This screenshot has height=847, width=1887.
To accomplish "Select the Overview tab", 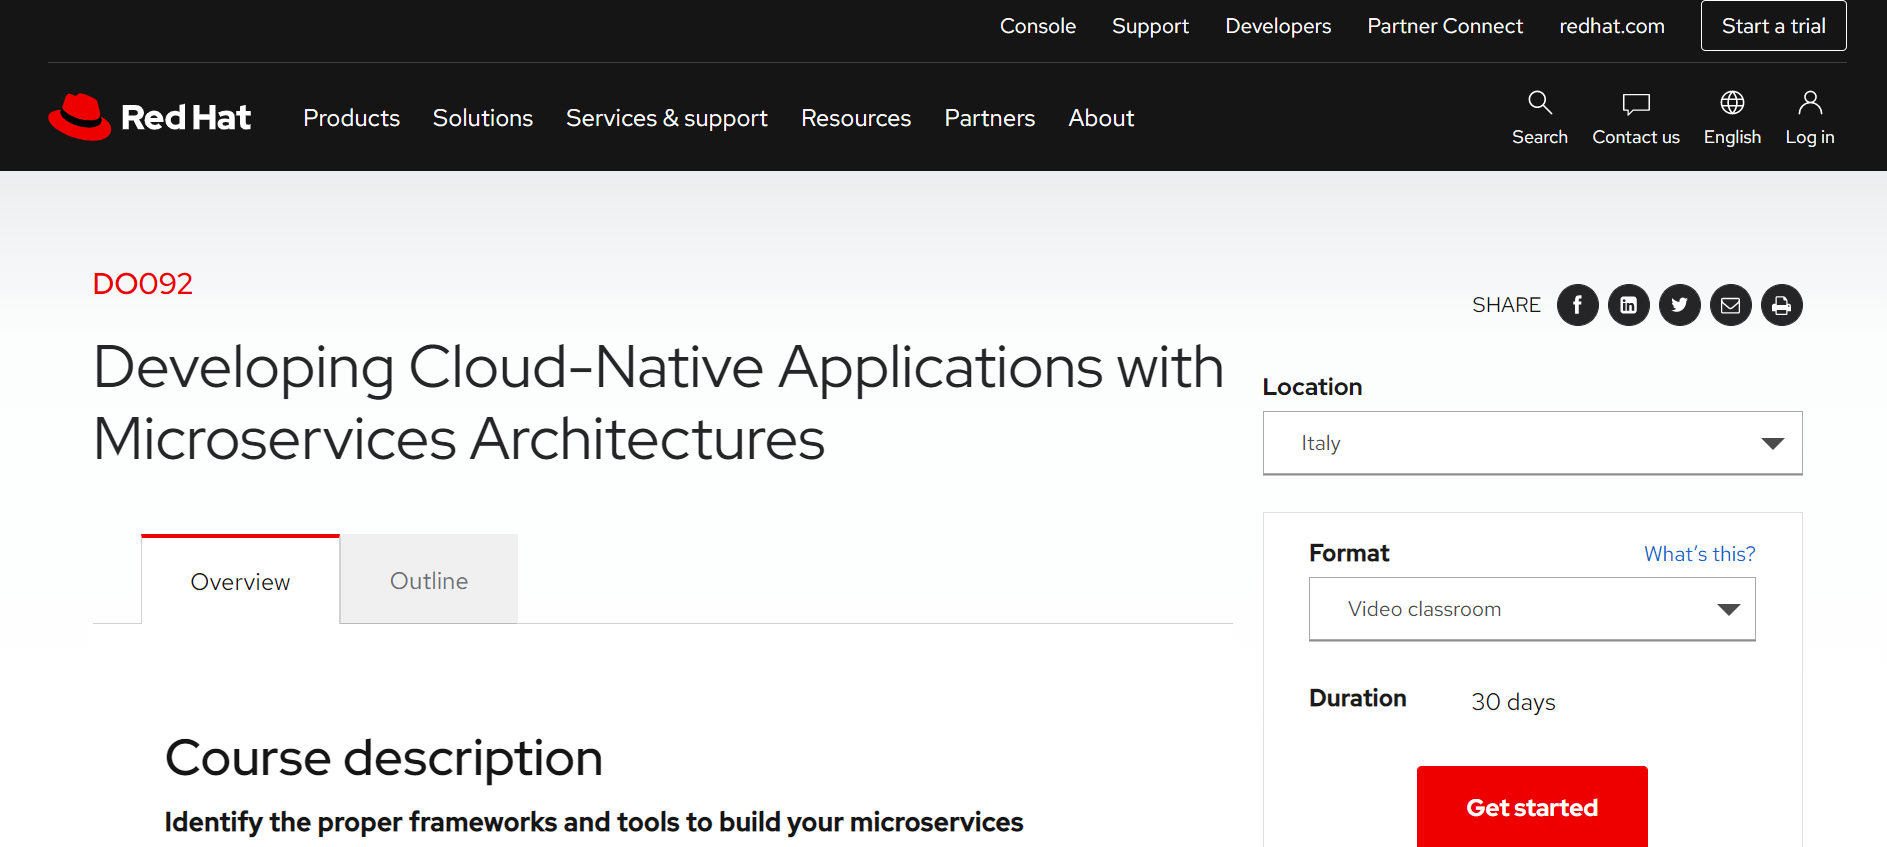I will 240,580.
